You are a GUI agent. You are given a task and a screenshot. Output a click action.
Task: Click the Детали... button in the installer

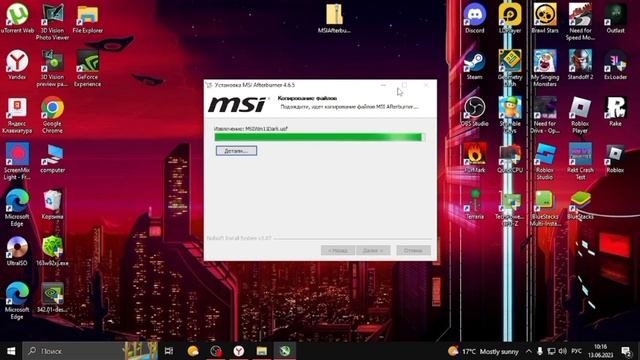[x=236, y=151]
